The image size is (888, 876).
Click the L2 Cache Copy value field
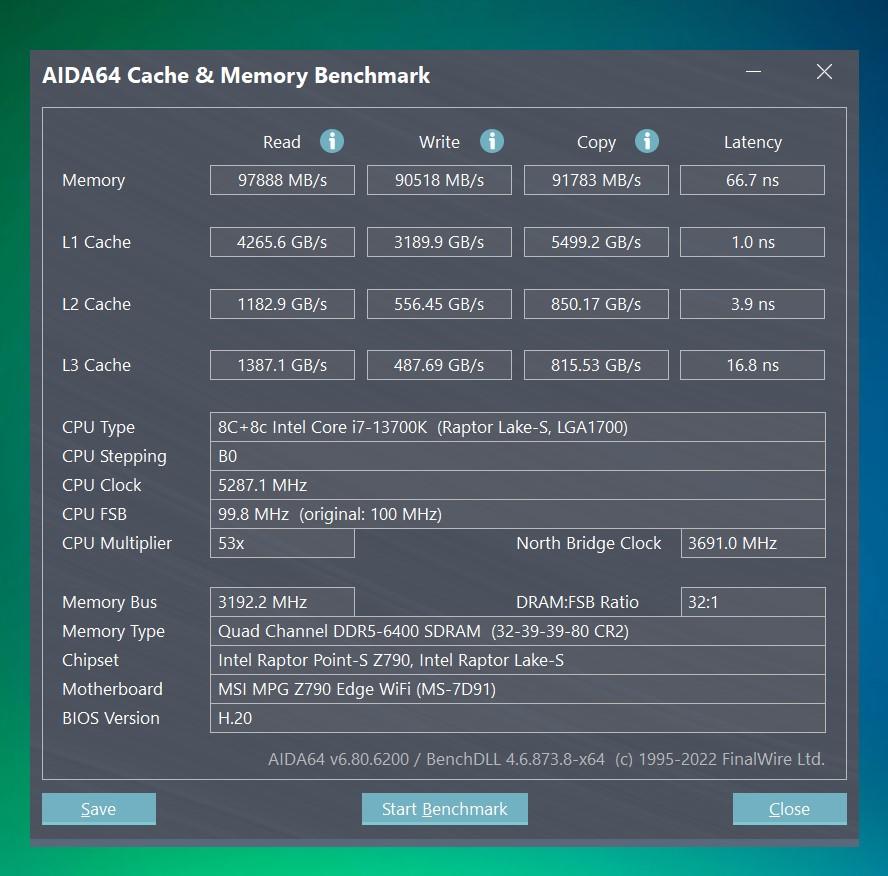tap(596, 304)
